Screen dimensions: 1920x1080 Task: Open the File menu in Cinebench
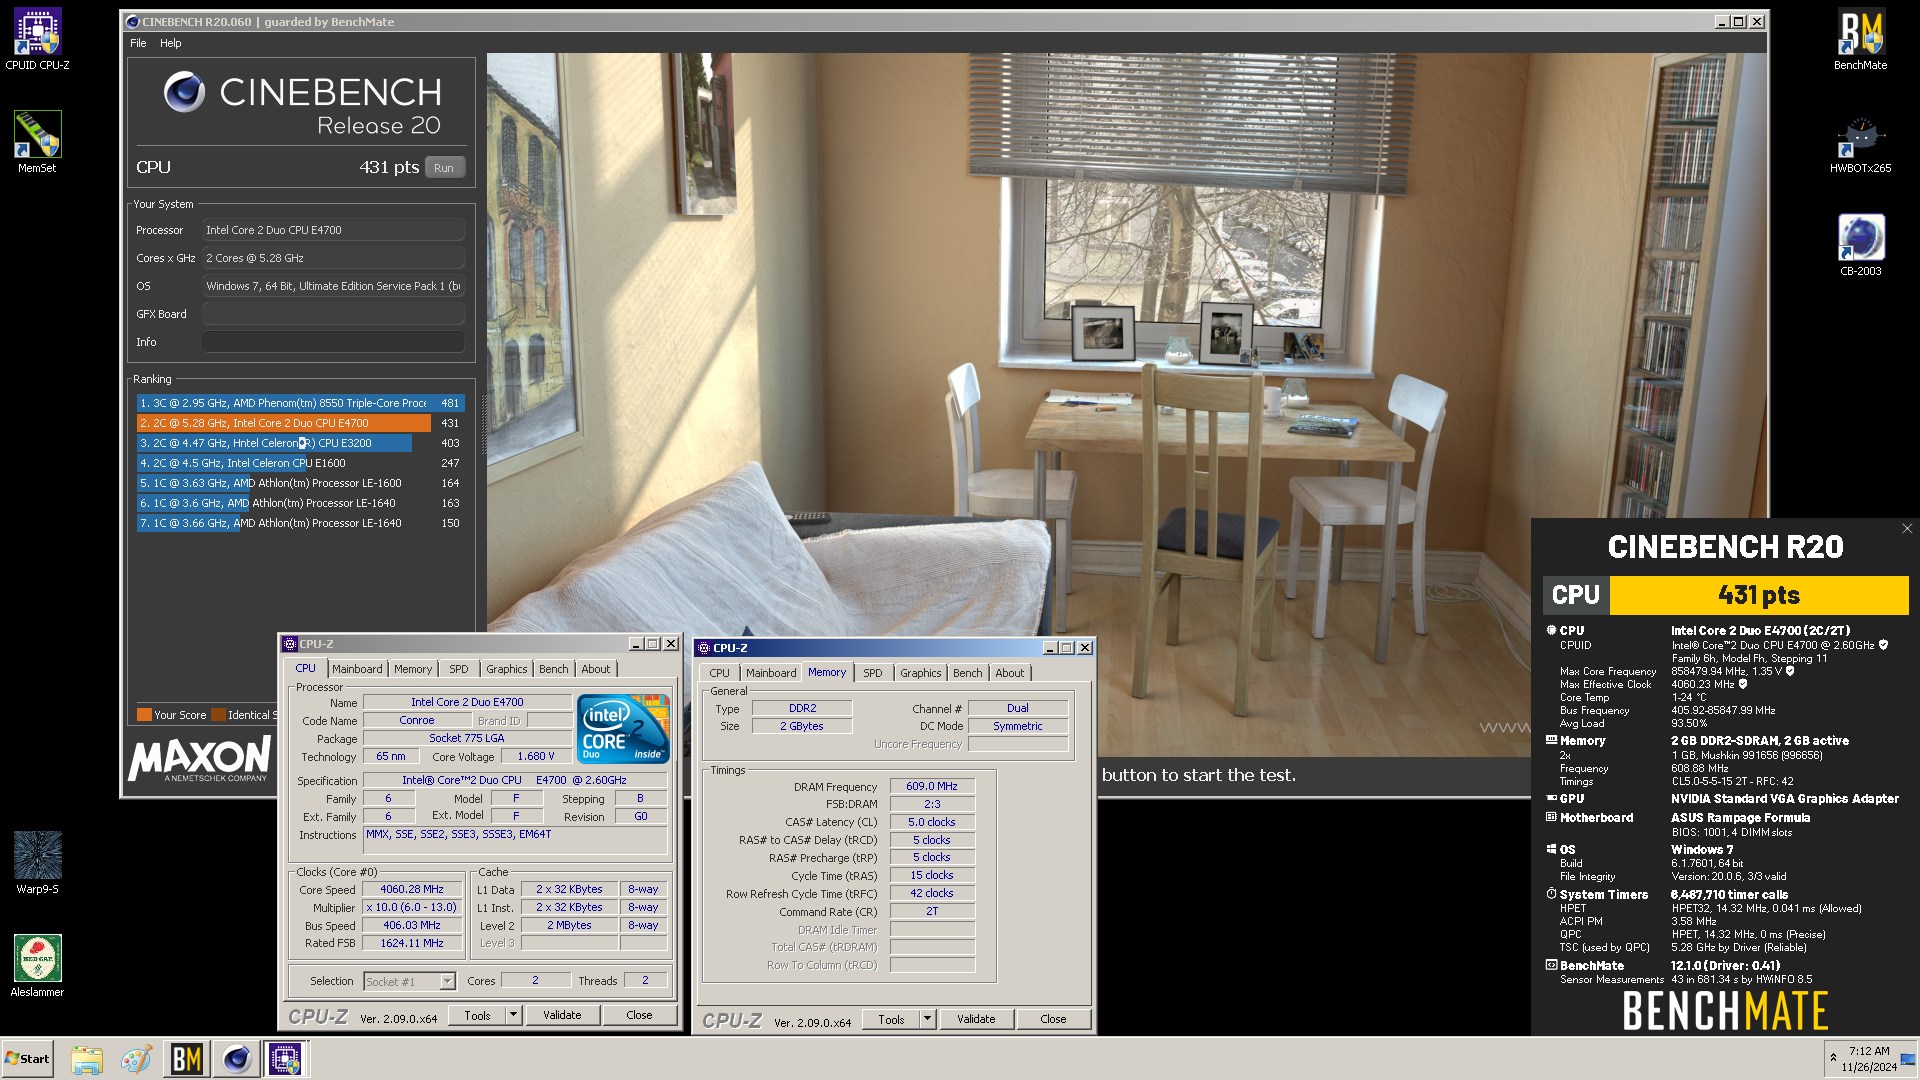point(138,43)
